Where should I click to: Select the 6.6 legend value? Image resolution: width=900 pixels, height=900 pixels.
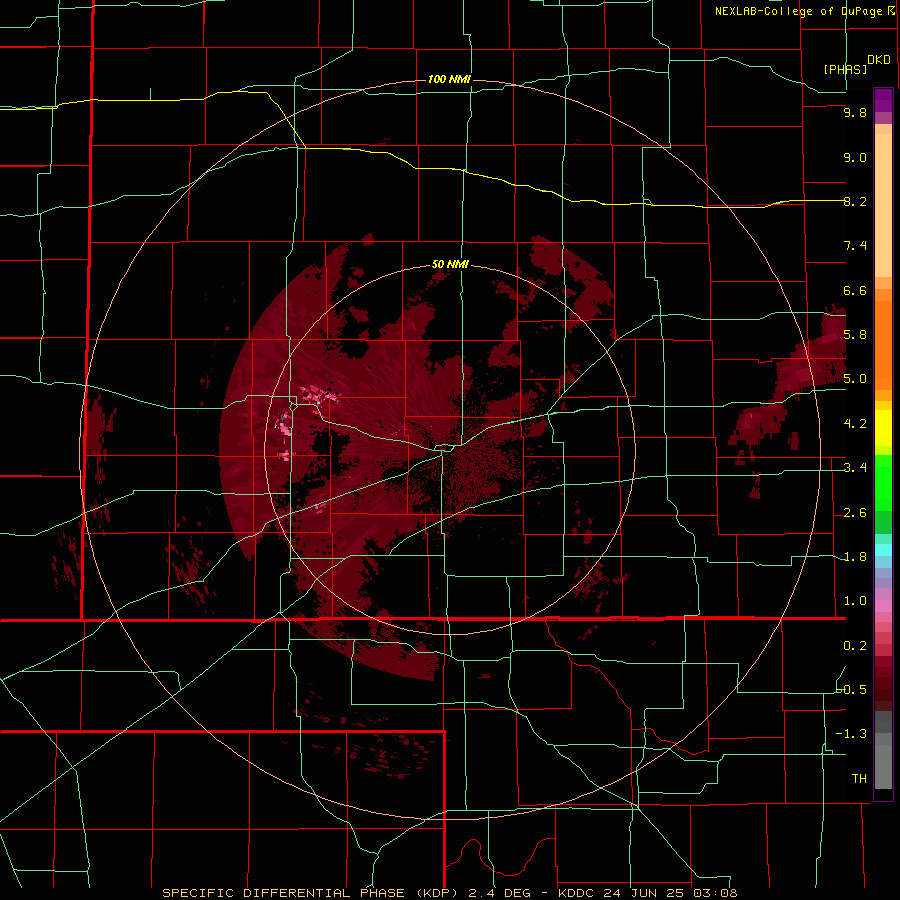tap(855, 290)
